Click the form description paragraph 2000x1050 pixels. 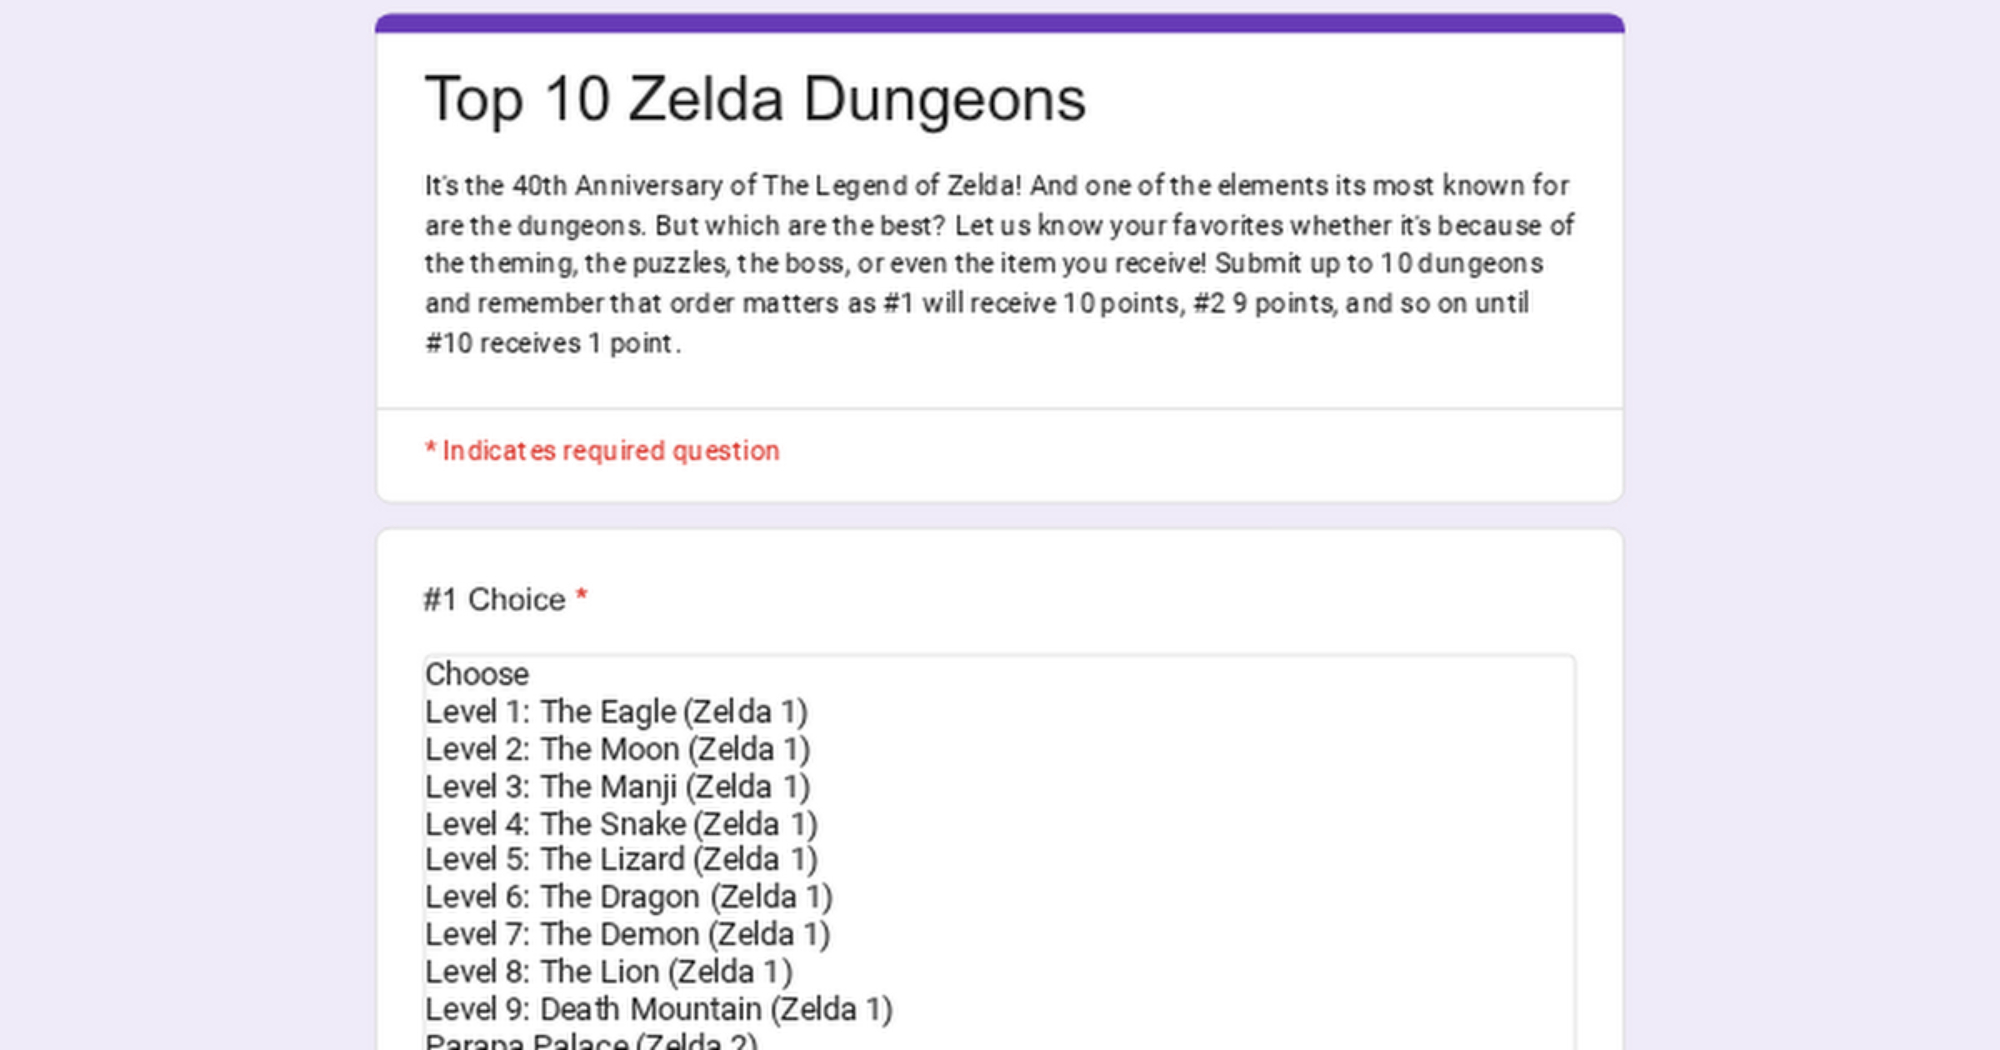[998, 264]
